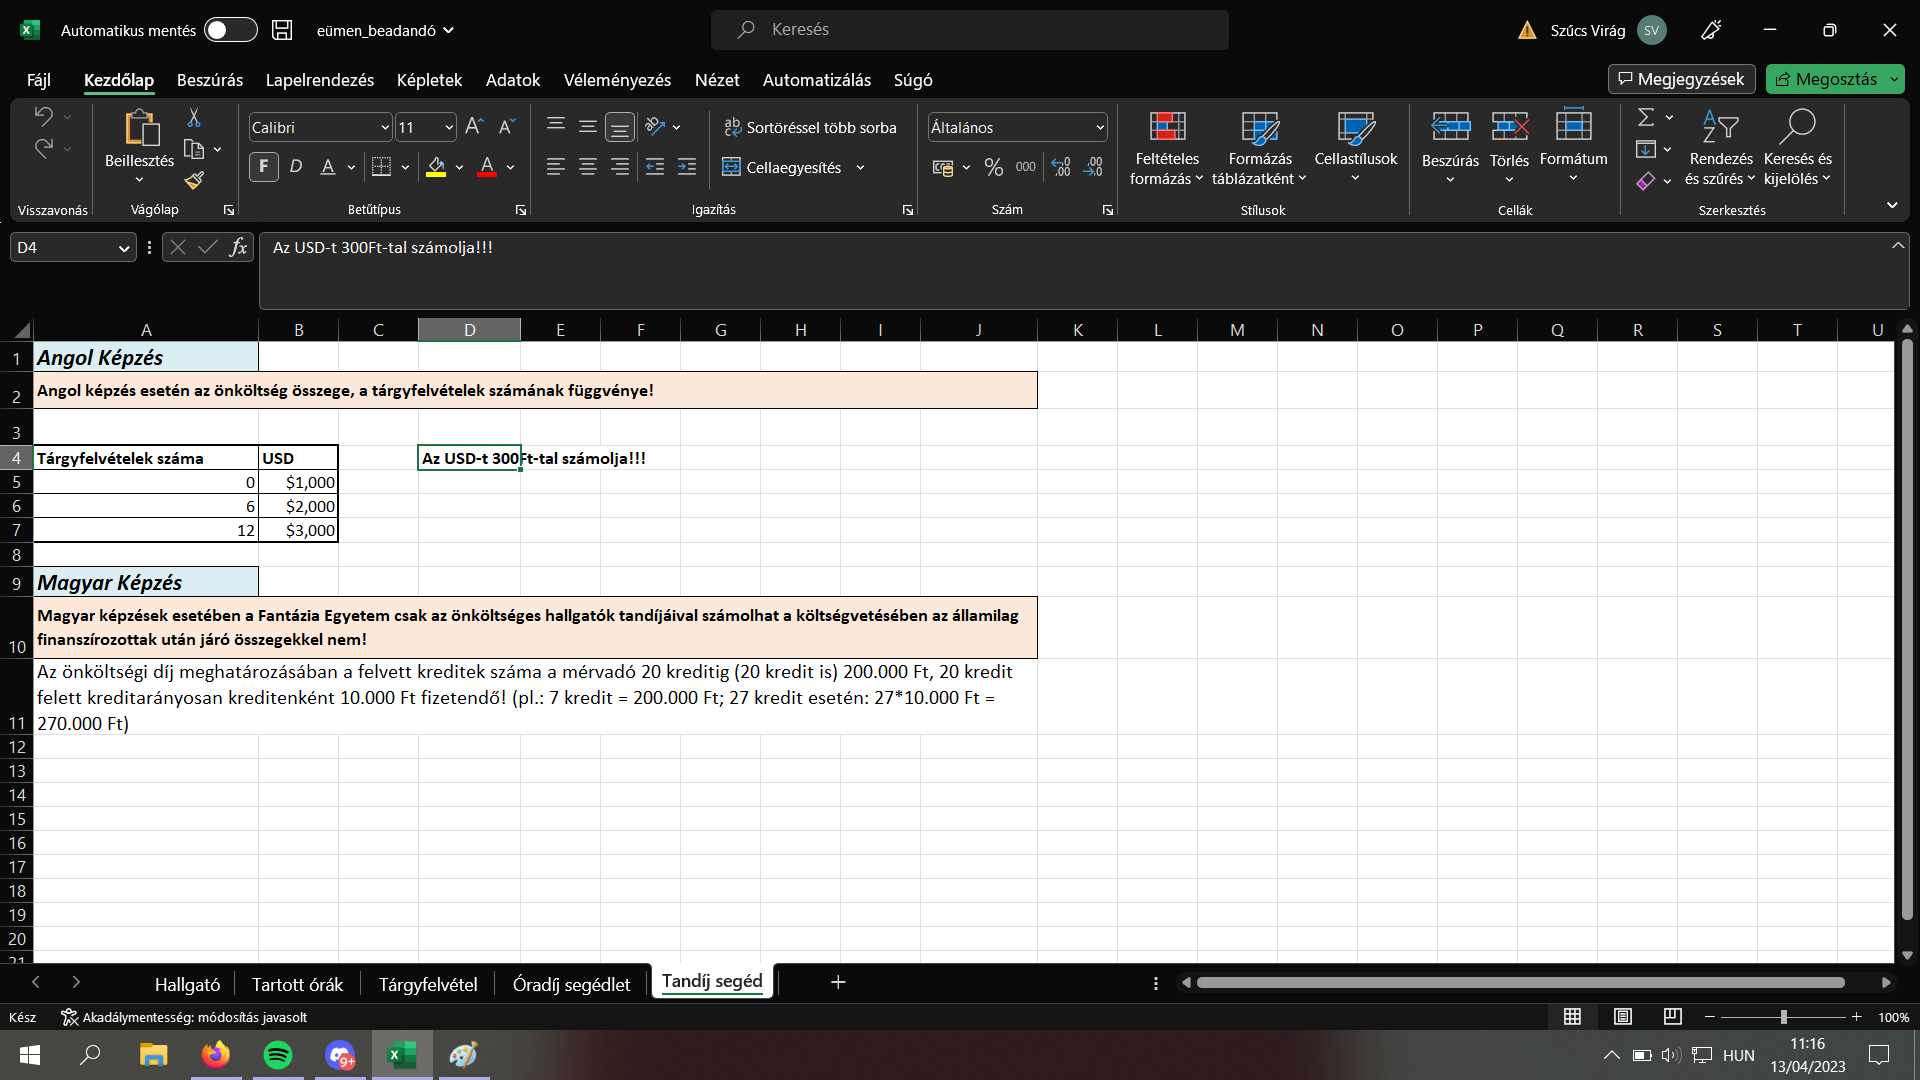
Task: Click the Format Painter brush icon
Action: pyautogui.click(x=194, y=180)
